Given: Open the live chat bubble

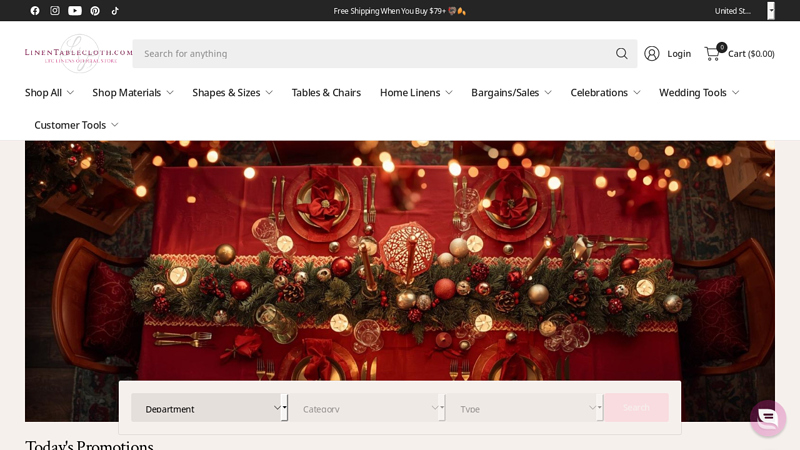Looking at the screenshot, I should (768, 418).
